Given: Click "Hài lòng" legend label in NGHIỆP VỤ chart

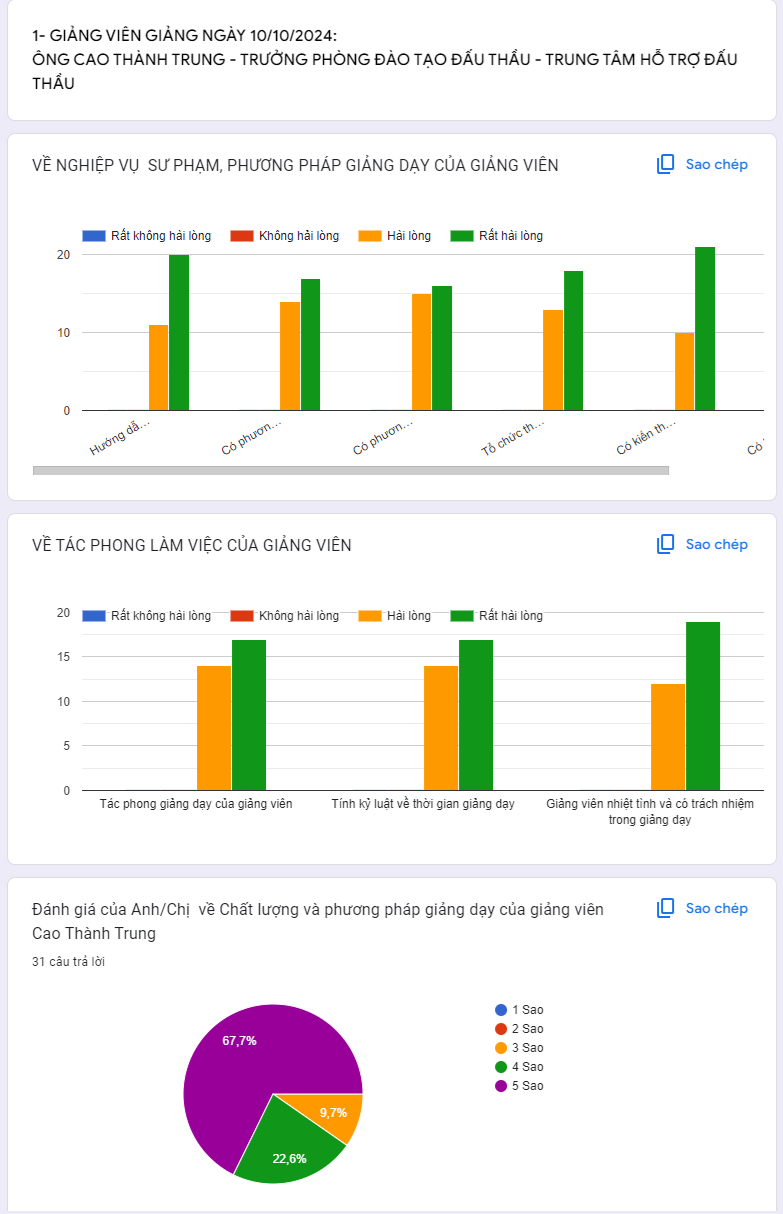Looking at the screenshot, I should [x=408, y=236].
